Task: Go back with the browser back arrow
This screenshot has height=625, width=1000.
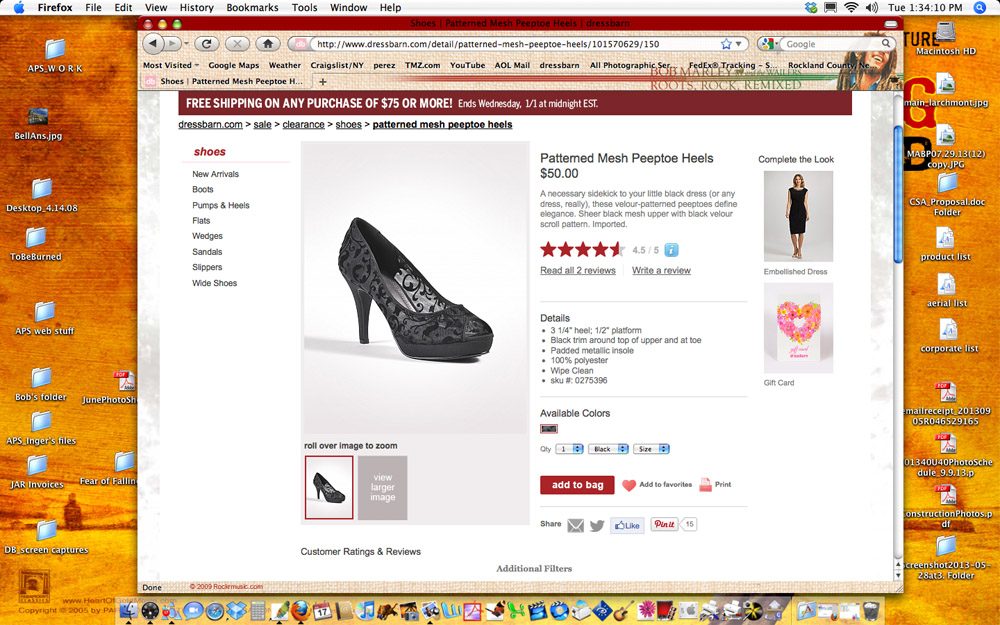Action: [153, 43]
